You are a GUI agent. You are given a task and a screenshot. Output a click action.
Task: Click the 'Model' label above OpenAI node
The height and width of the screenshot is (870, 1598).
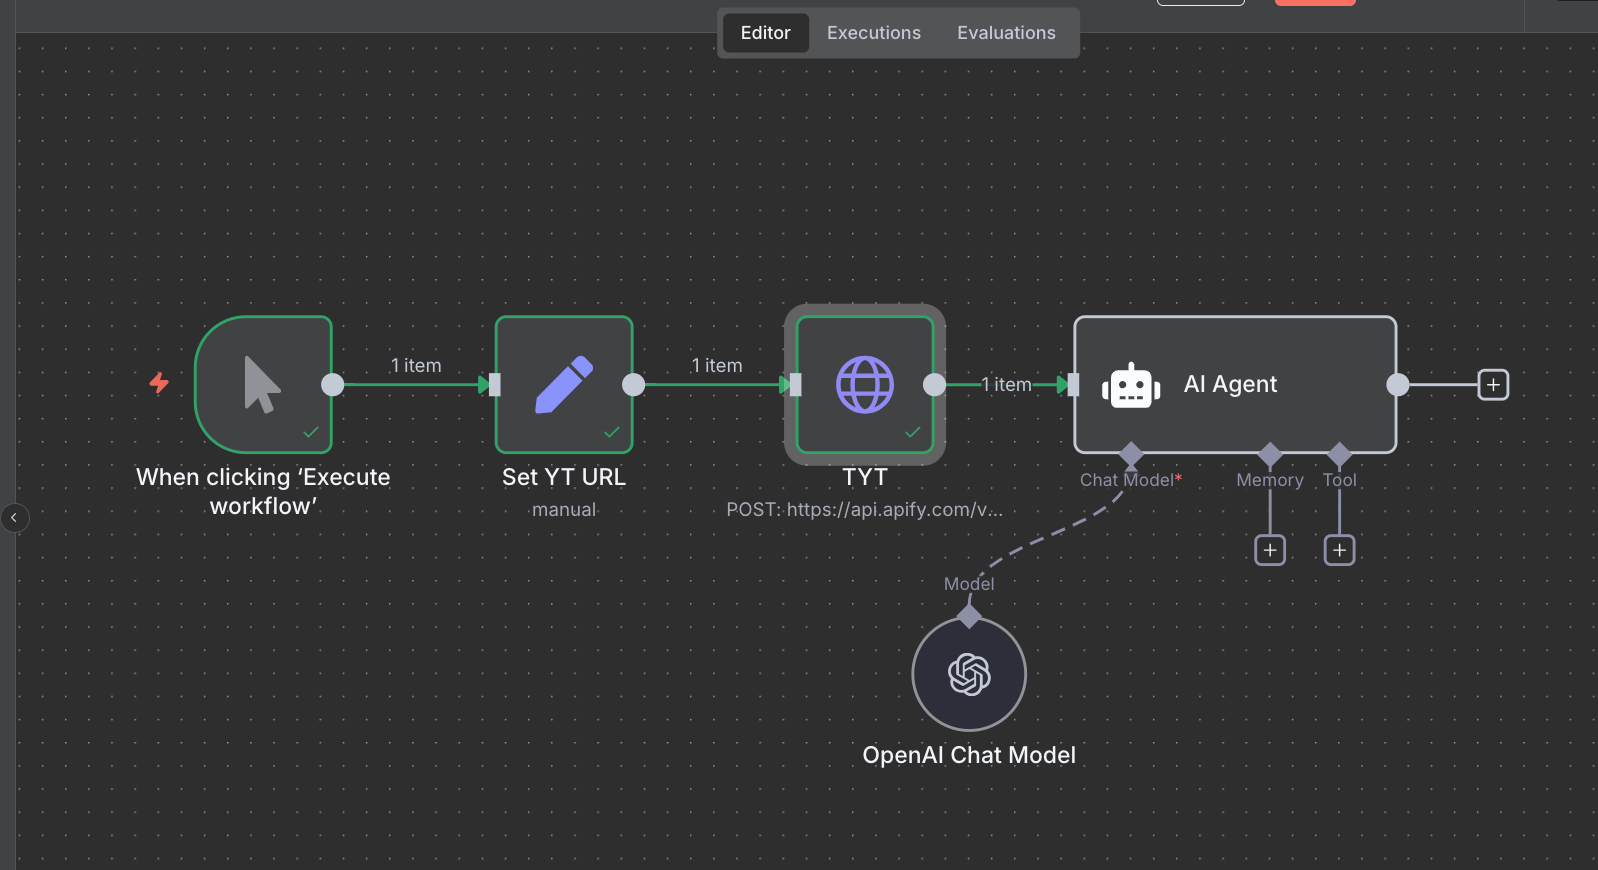tap(969, 584)
